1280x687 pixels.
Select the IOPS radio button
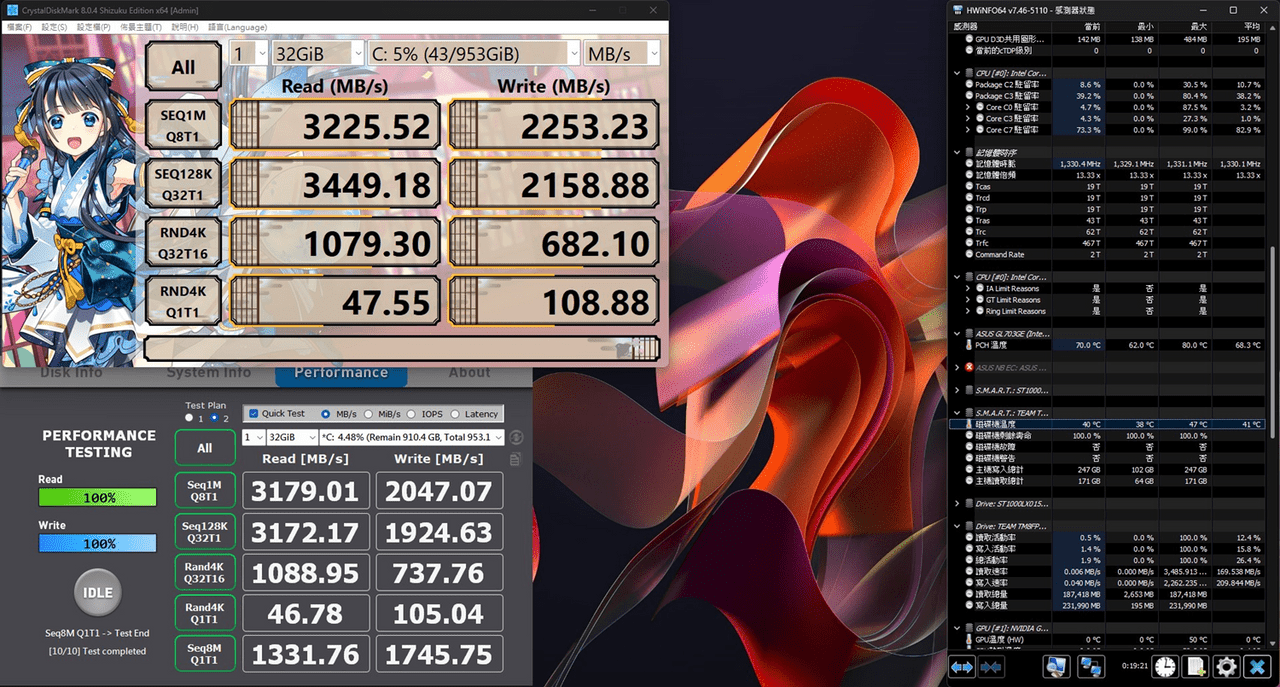412,413
